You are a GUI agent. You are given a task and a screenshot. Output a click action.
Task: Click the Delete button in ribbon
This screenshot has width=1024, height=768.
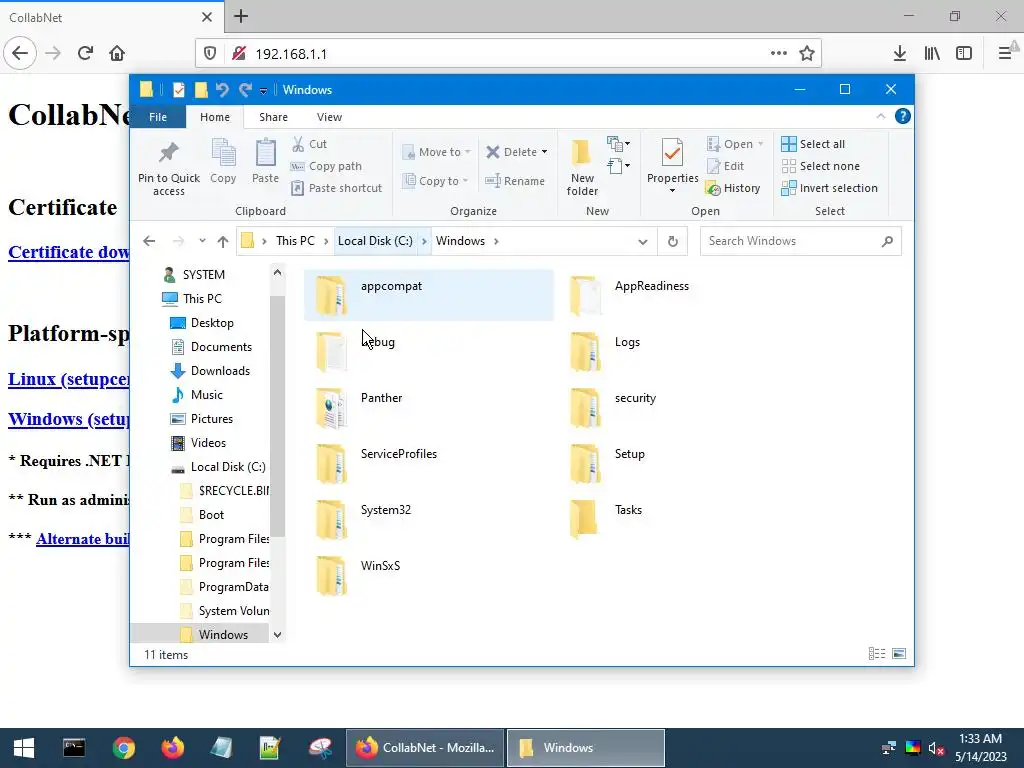point(512,152)
